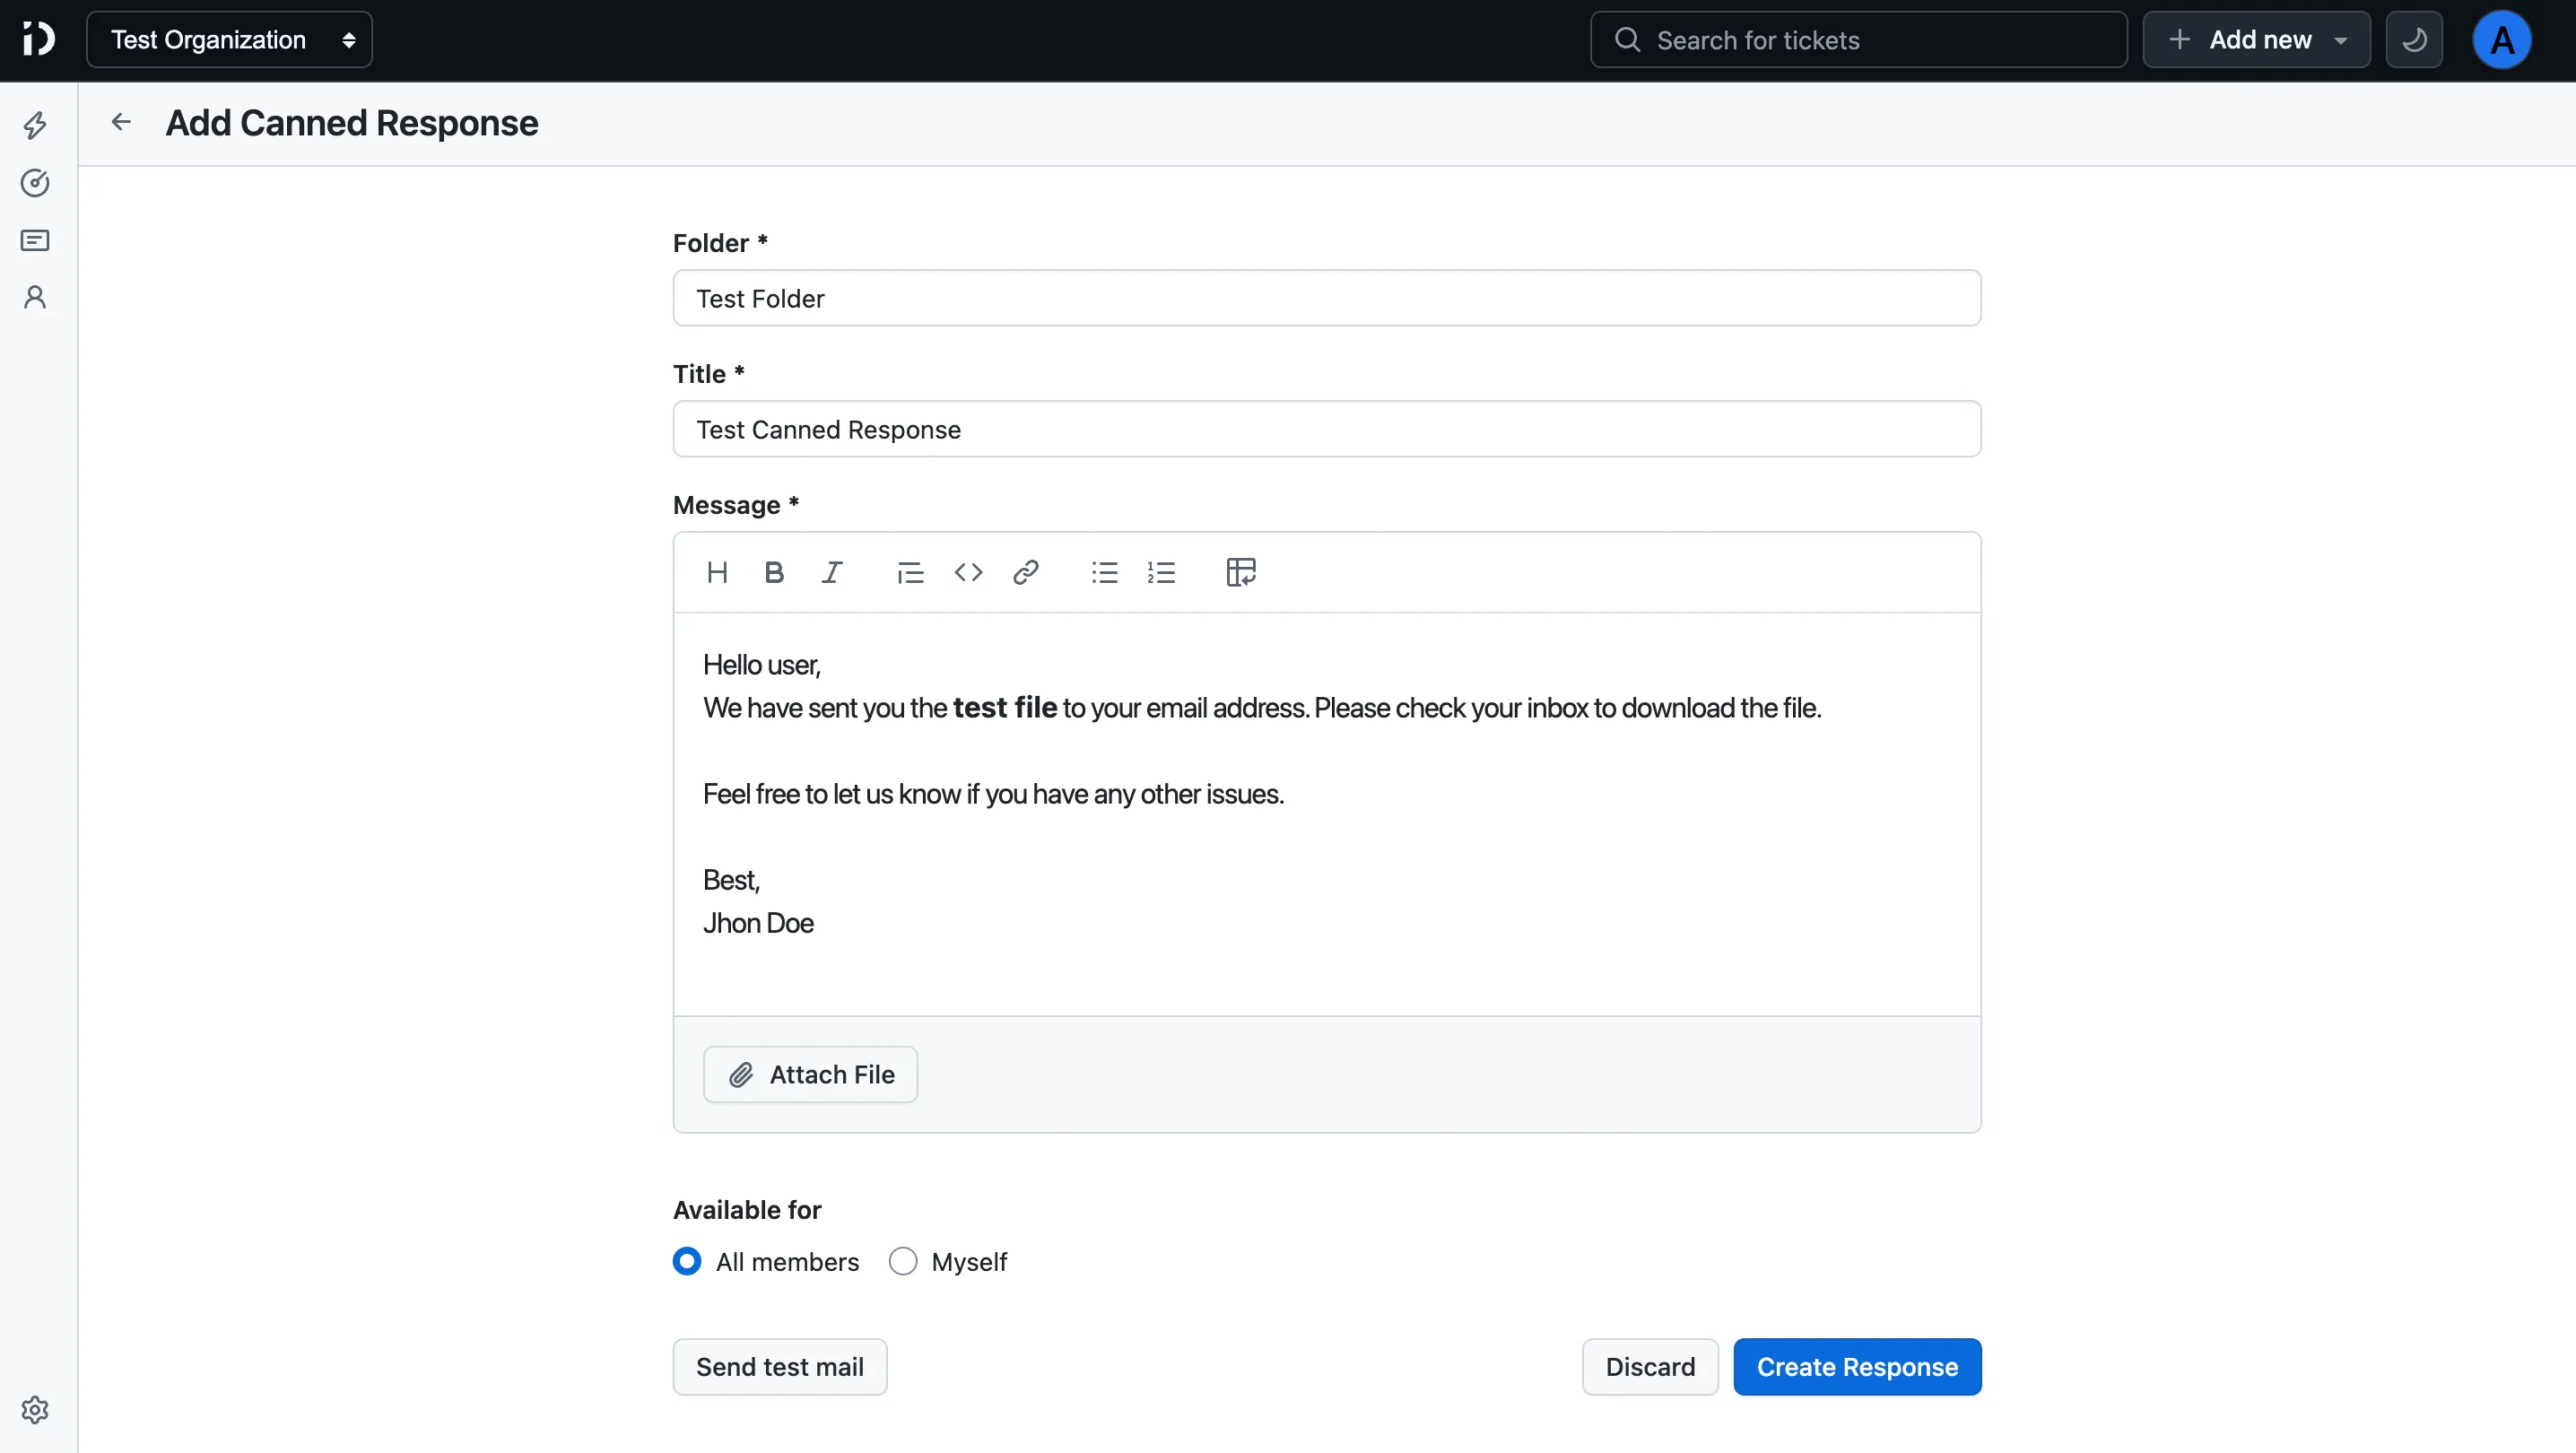Open the Test Organization selector
This screenshot has height=1453, width=2576.
229,39
